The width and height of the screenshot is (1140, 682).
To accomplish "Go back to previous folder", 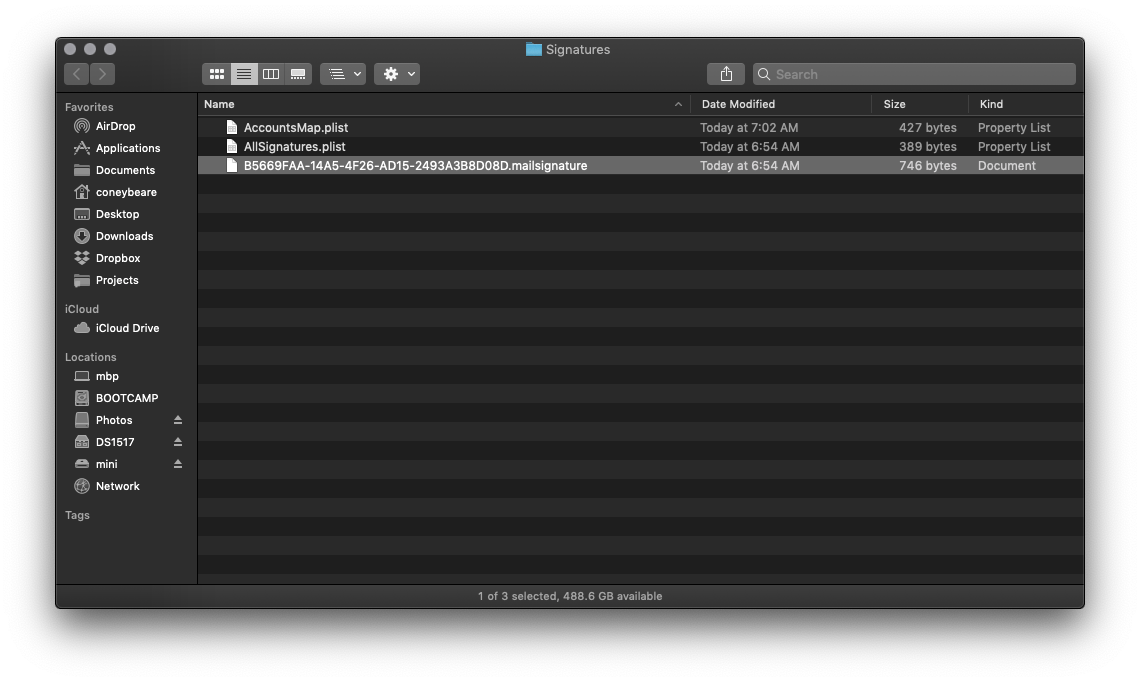I will (77, 74).
